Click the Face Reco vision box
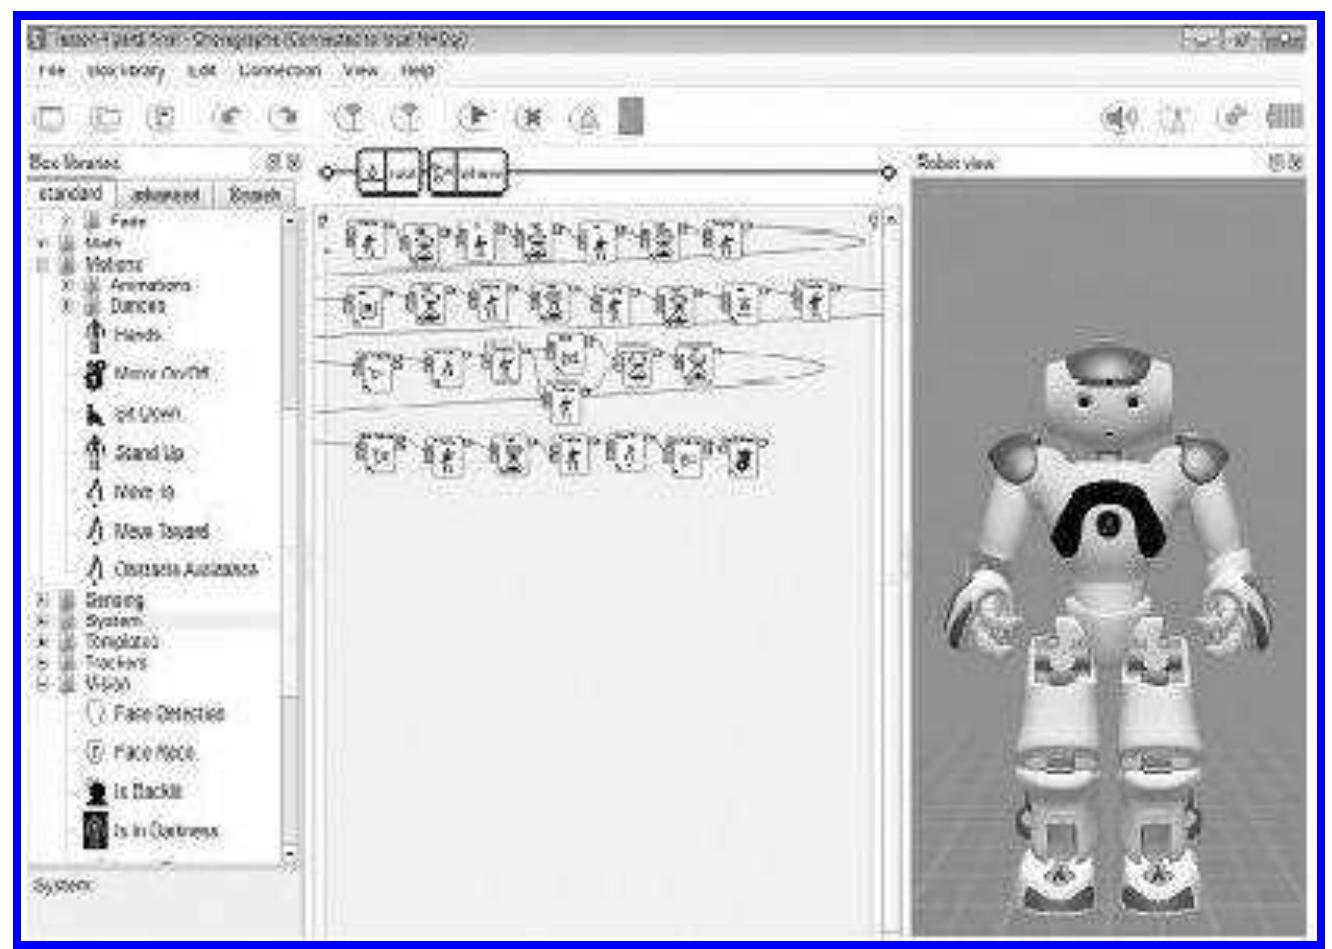 click(128, 750)
